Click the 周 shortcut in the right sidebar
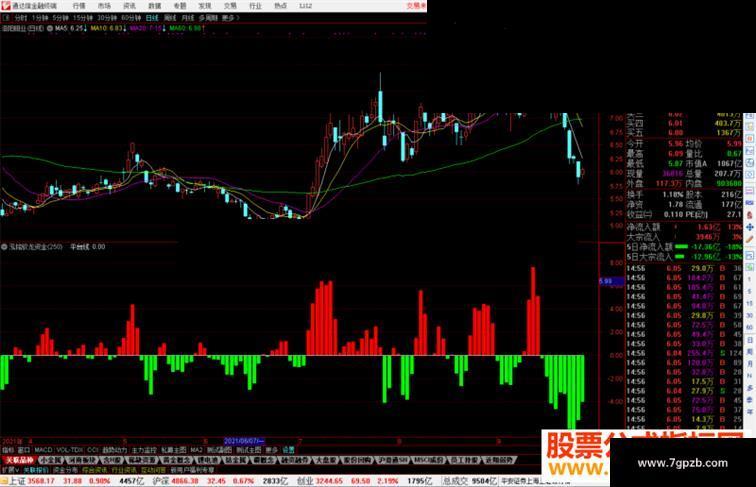The height and width of the screenshot is (487, 756). pos(750,352)
